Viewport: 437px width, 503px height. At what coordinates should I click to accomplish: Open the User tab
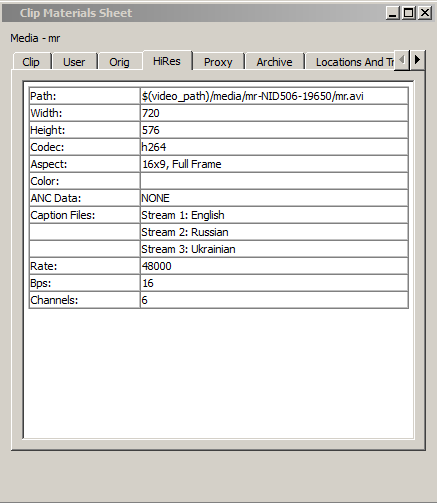[74, 62]
